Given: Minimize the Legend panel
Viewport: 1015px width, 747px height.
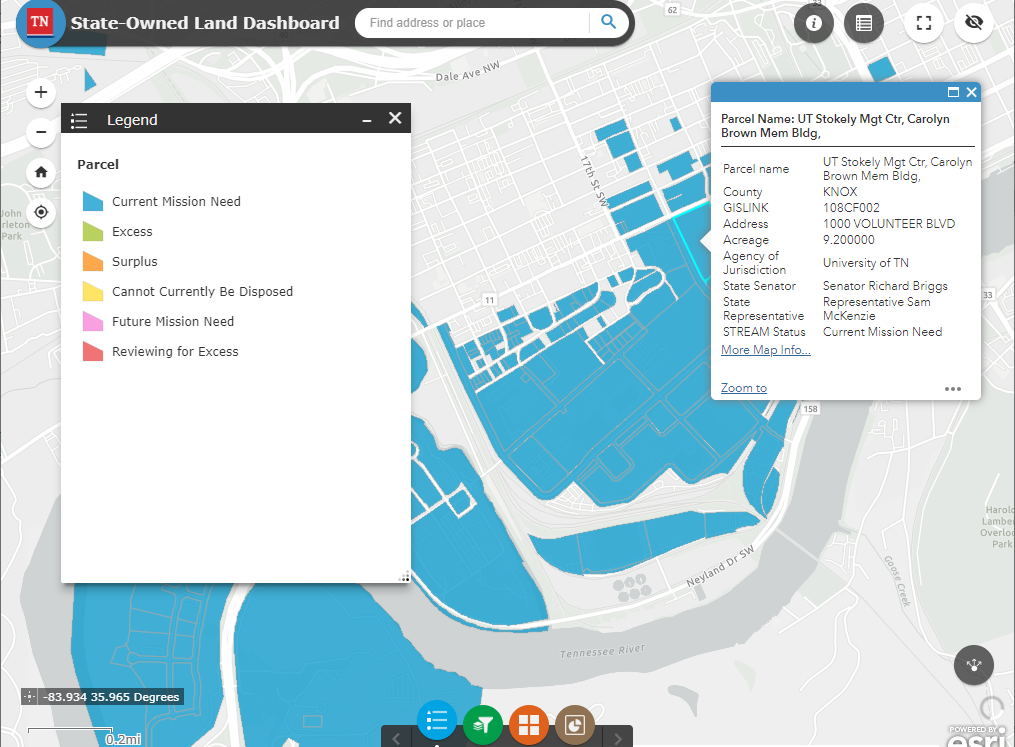Looking at the screenshot, I should point(367,120).
